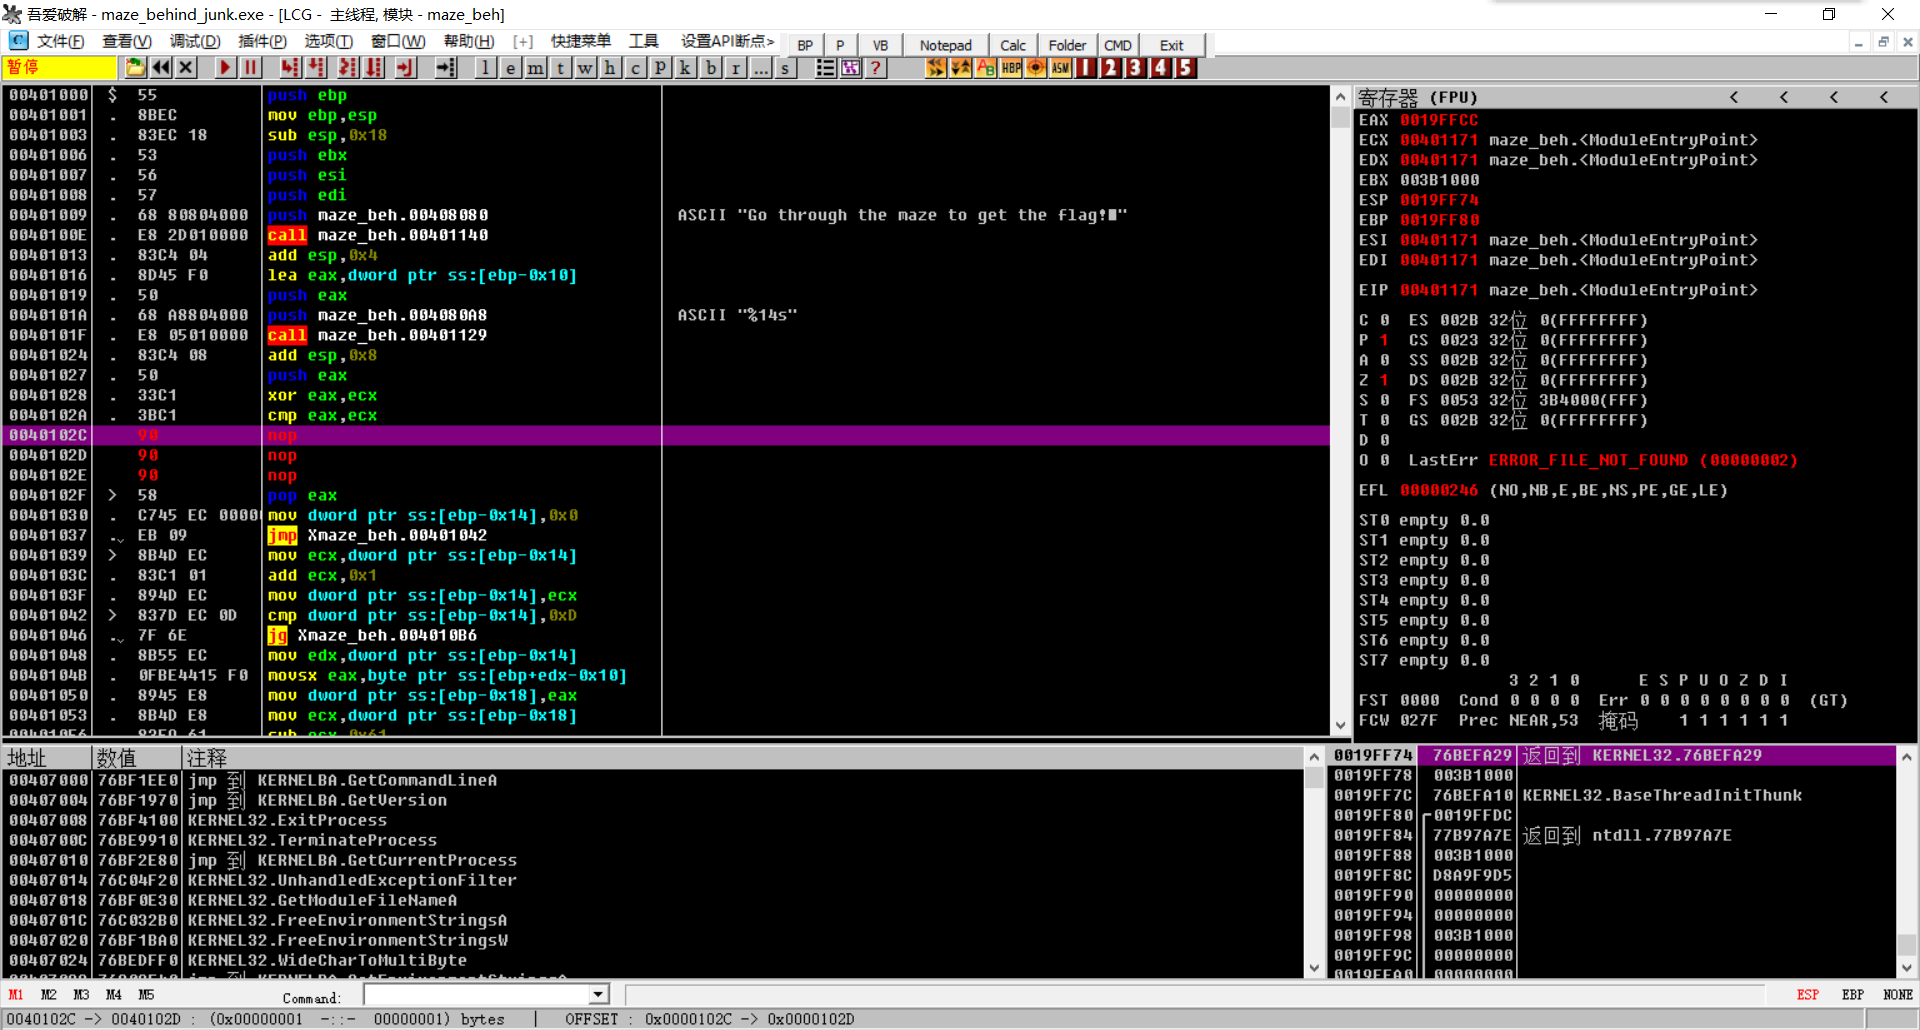
Task: Select the nop row at address 0040102D
Action: pyautogui.click(x=668, y=455)
